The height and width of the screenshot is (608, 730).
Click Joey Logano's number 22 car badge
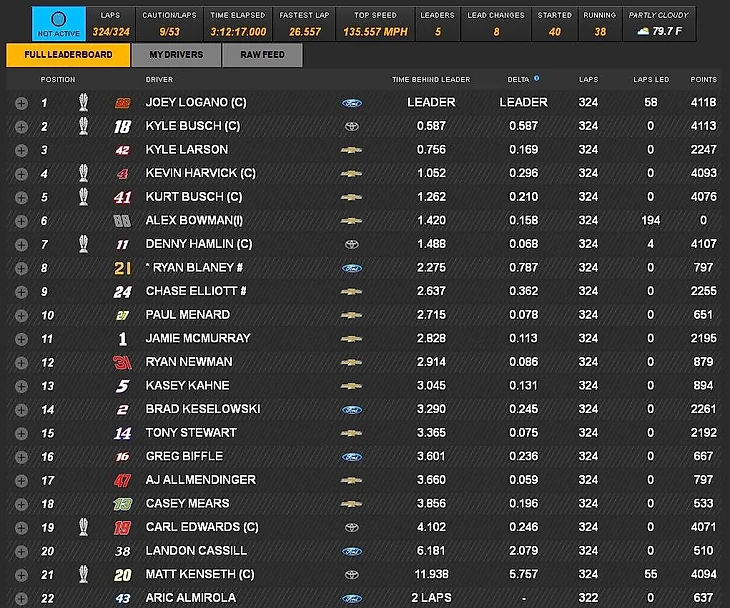click(x=122, y=102)
